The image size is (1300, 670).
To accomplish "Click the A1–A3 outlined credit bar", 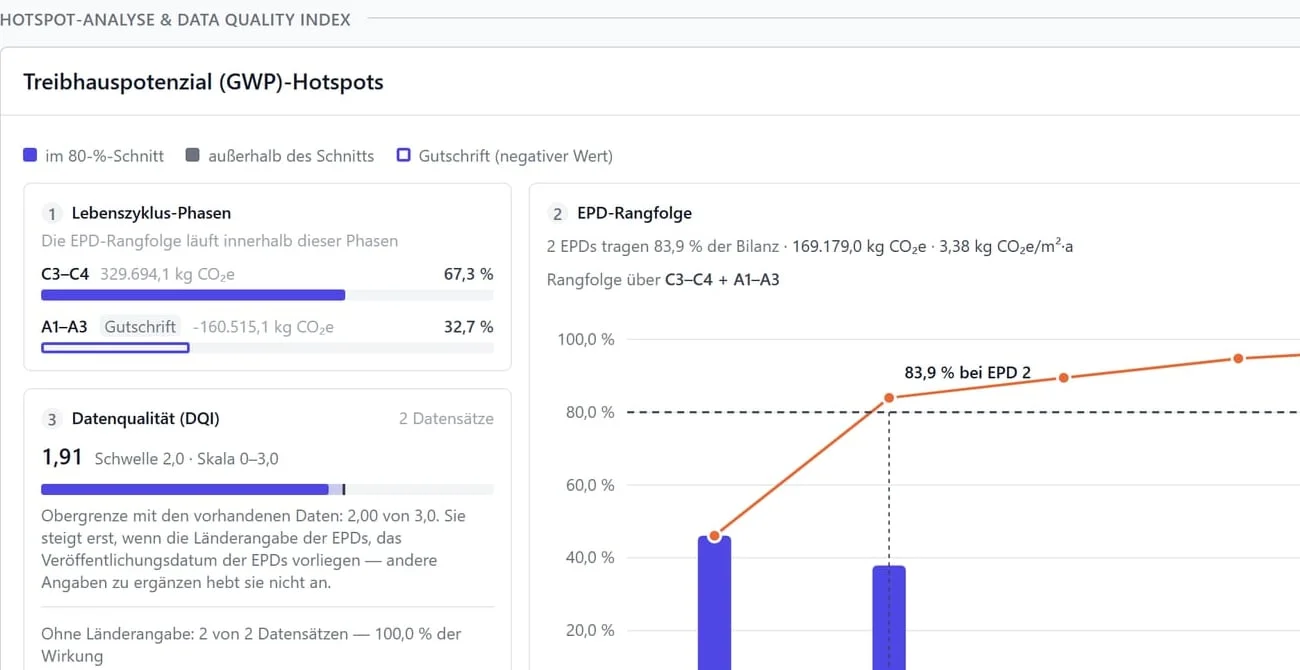I will (115, 348).
